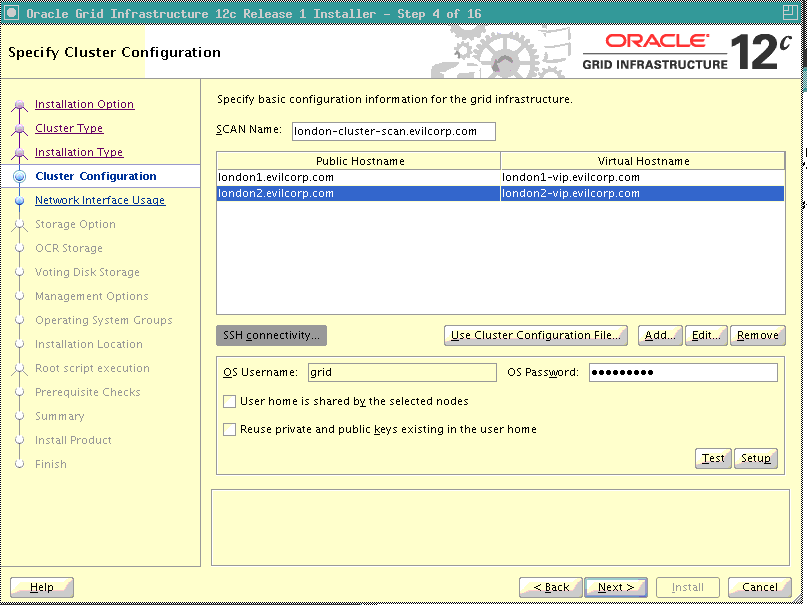Viewport: 807px width, 605px height.
Task: Click the Installation Option step bullet icon
Action: (x=20, y=105)
